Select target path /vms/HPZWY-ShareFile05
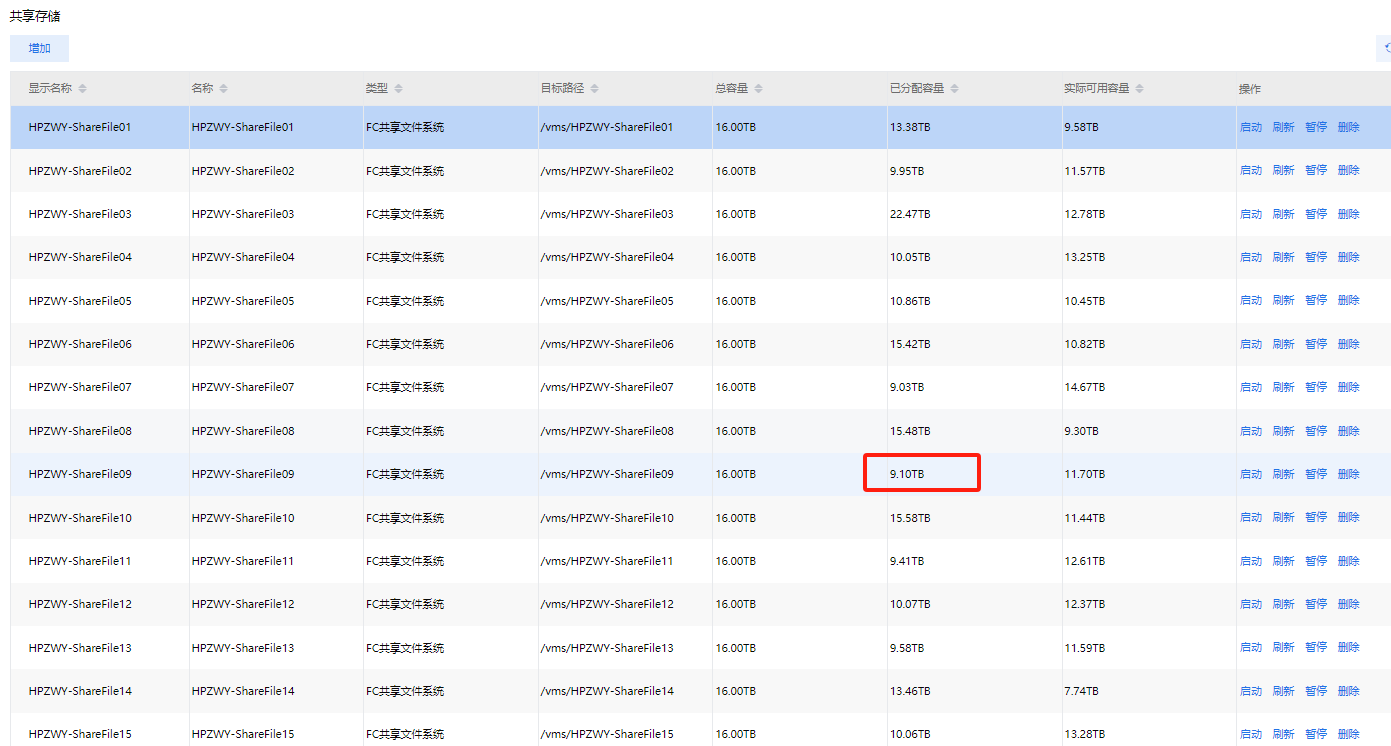The height and width of the screenshot is (746, 1391). 607,301
